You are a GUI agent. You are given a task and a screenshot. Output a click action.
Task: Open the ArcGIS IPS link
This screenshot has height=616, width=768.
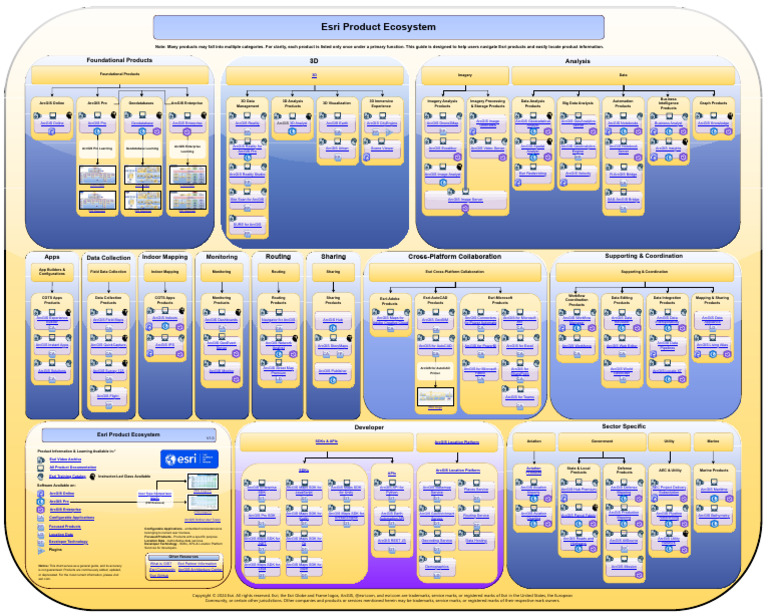pyautogui.click(x=165, y=345)
